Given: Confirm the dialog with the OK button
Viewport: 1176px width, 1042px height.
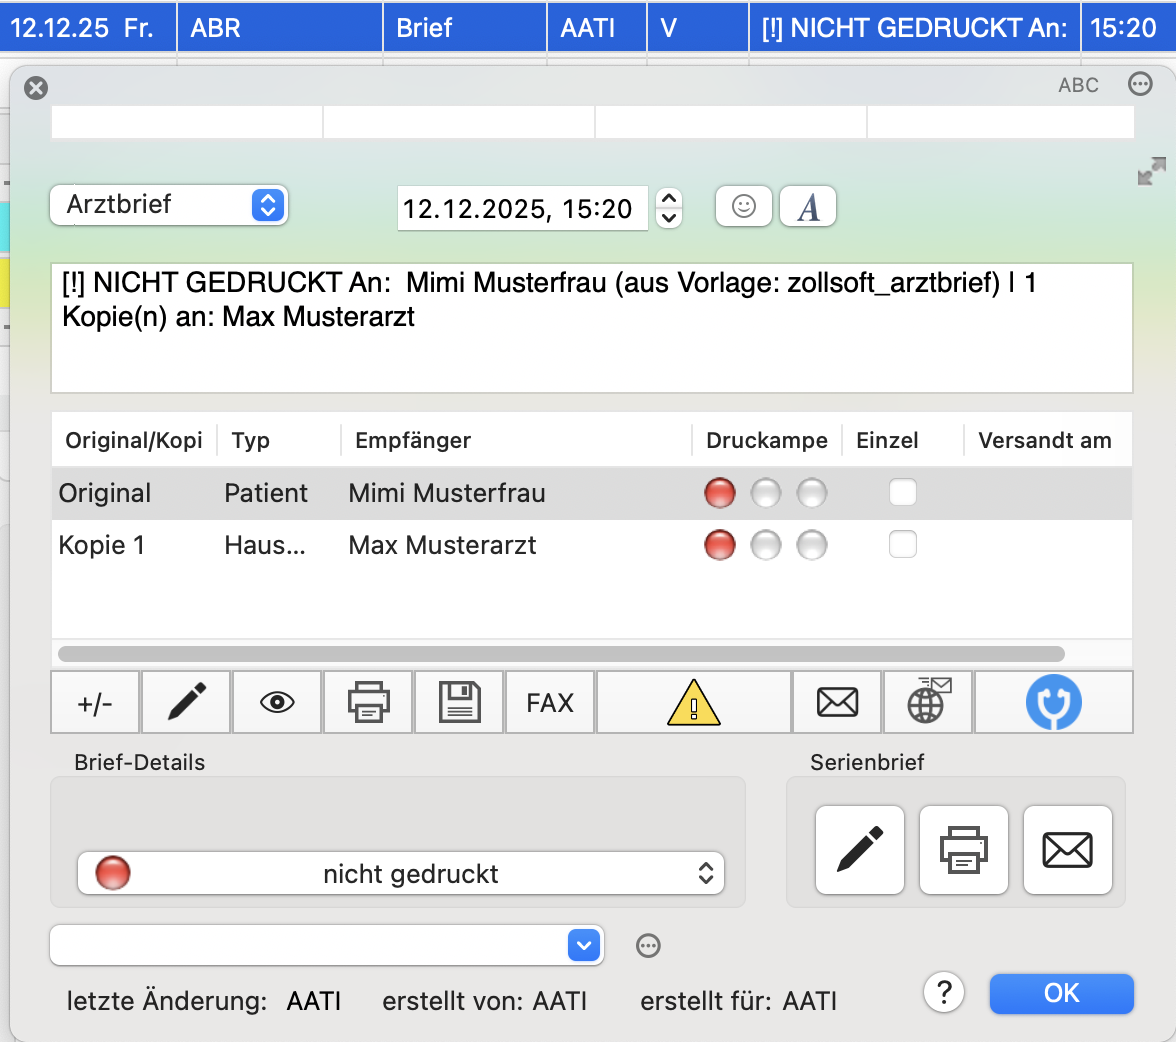Looking at the screenshot, I should (1061, 993).
